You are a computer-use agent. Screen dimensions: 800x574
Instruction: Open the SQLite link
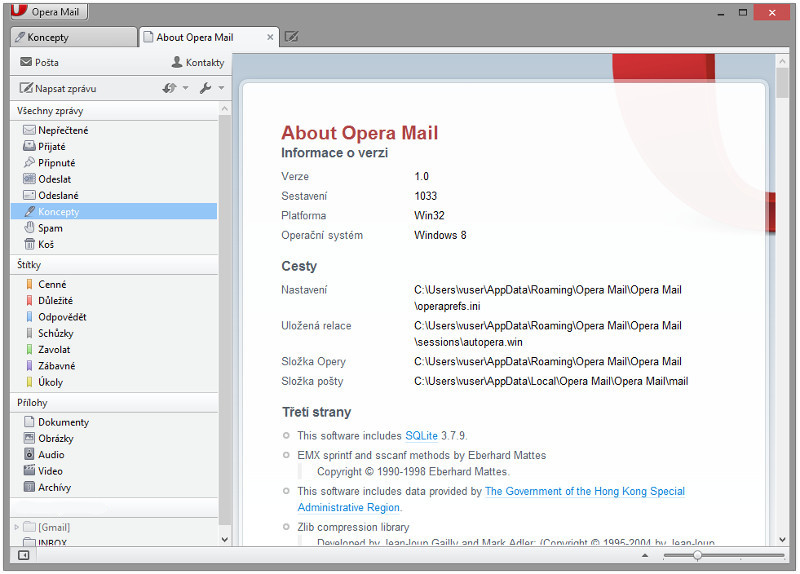click(x=421, y=436)
